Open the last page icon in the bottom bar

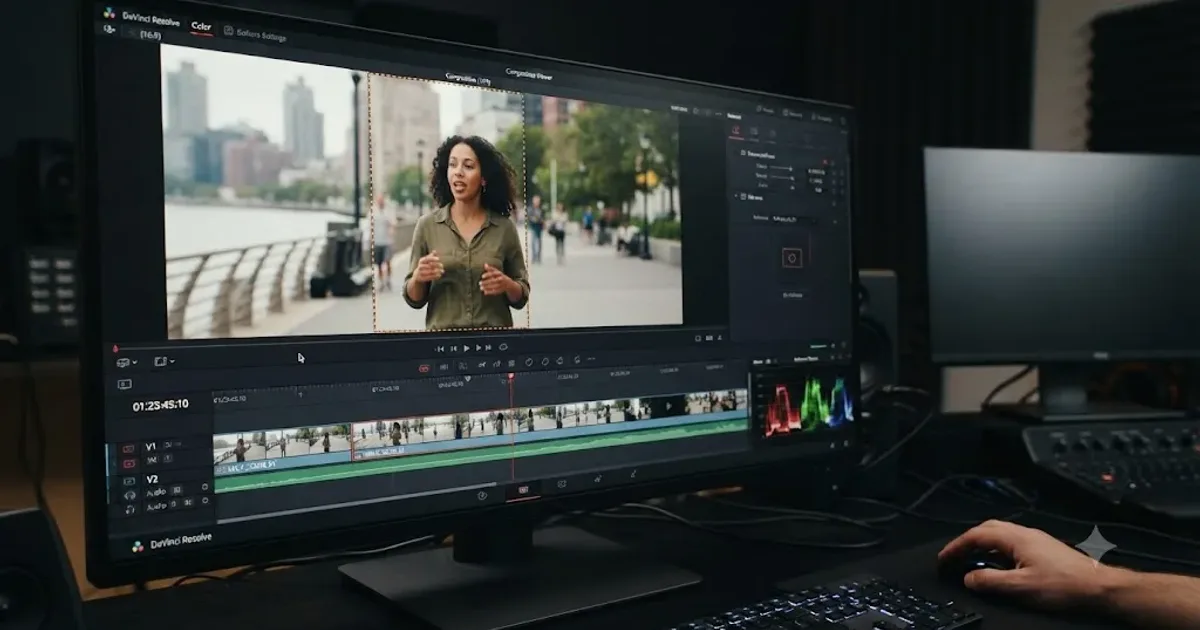632,474
